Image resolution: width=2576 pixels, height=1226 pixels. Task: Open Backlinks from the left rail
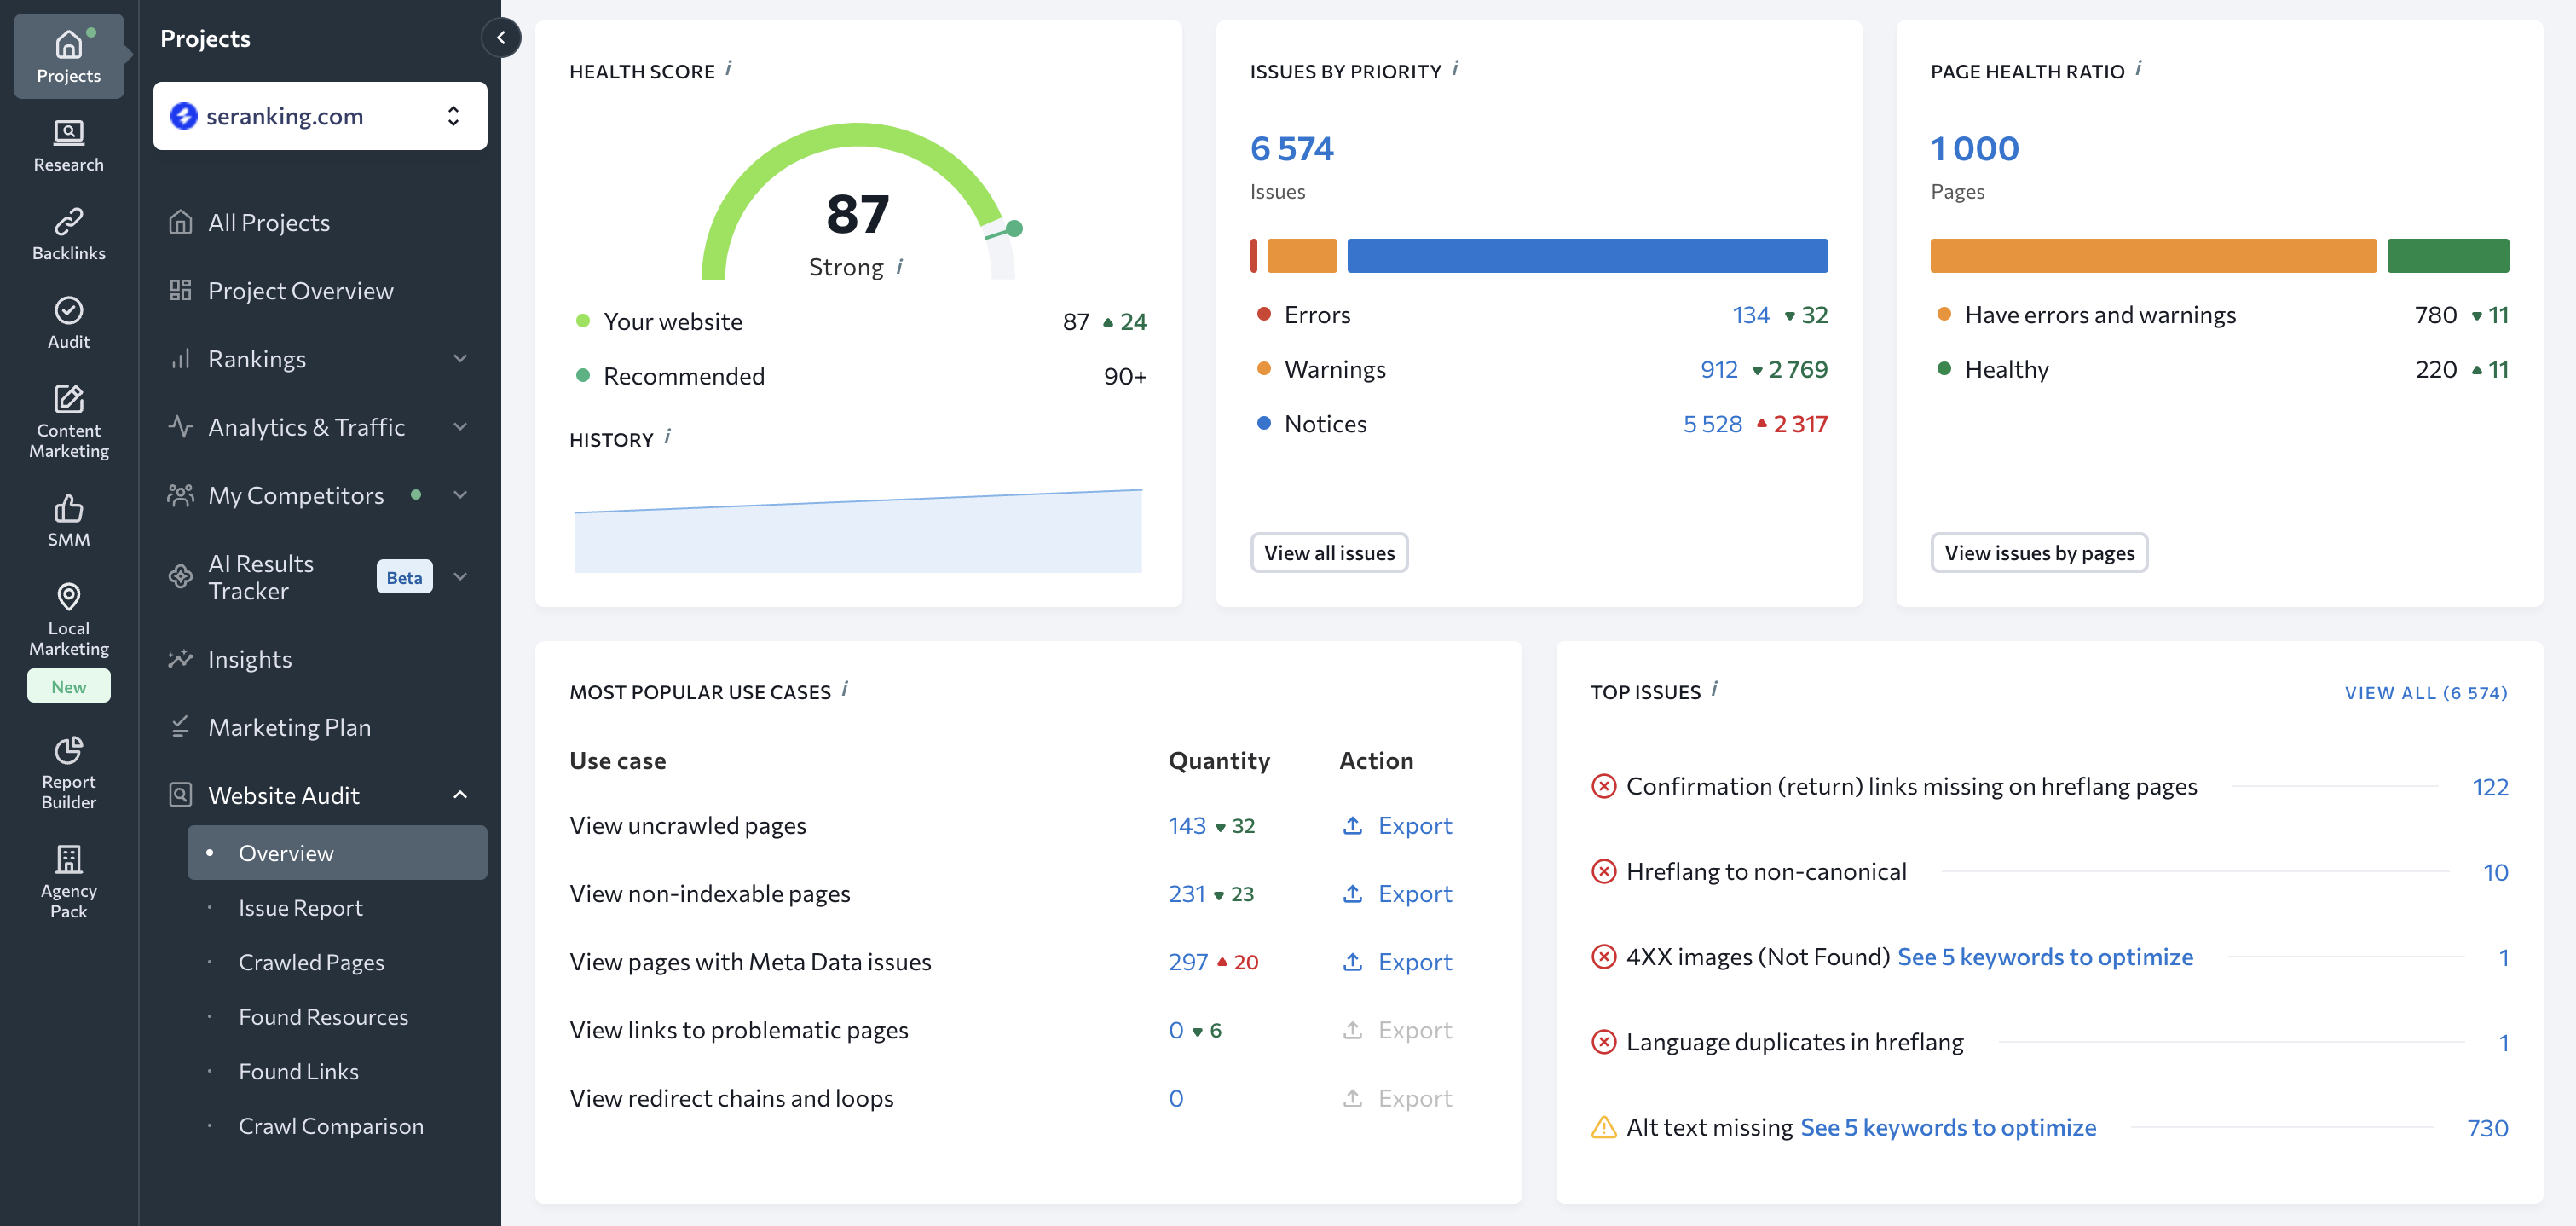68,234
